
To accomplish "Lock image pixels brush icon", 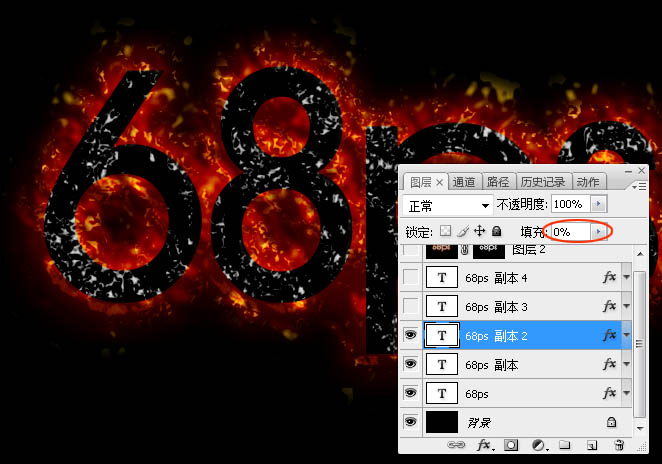I will 463,231.
